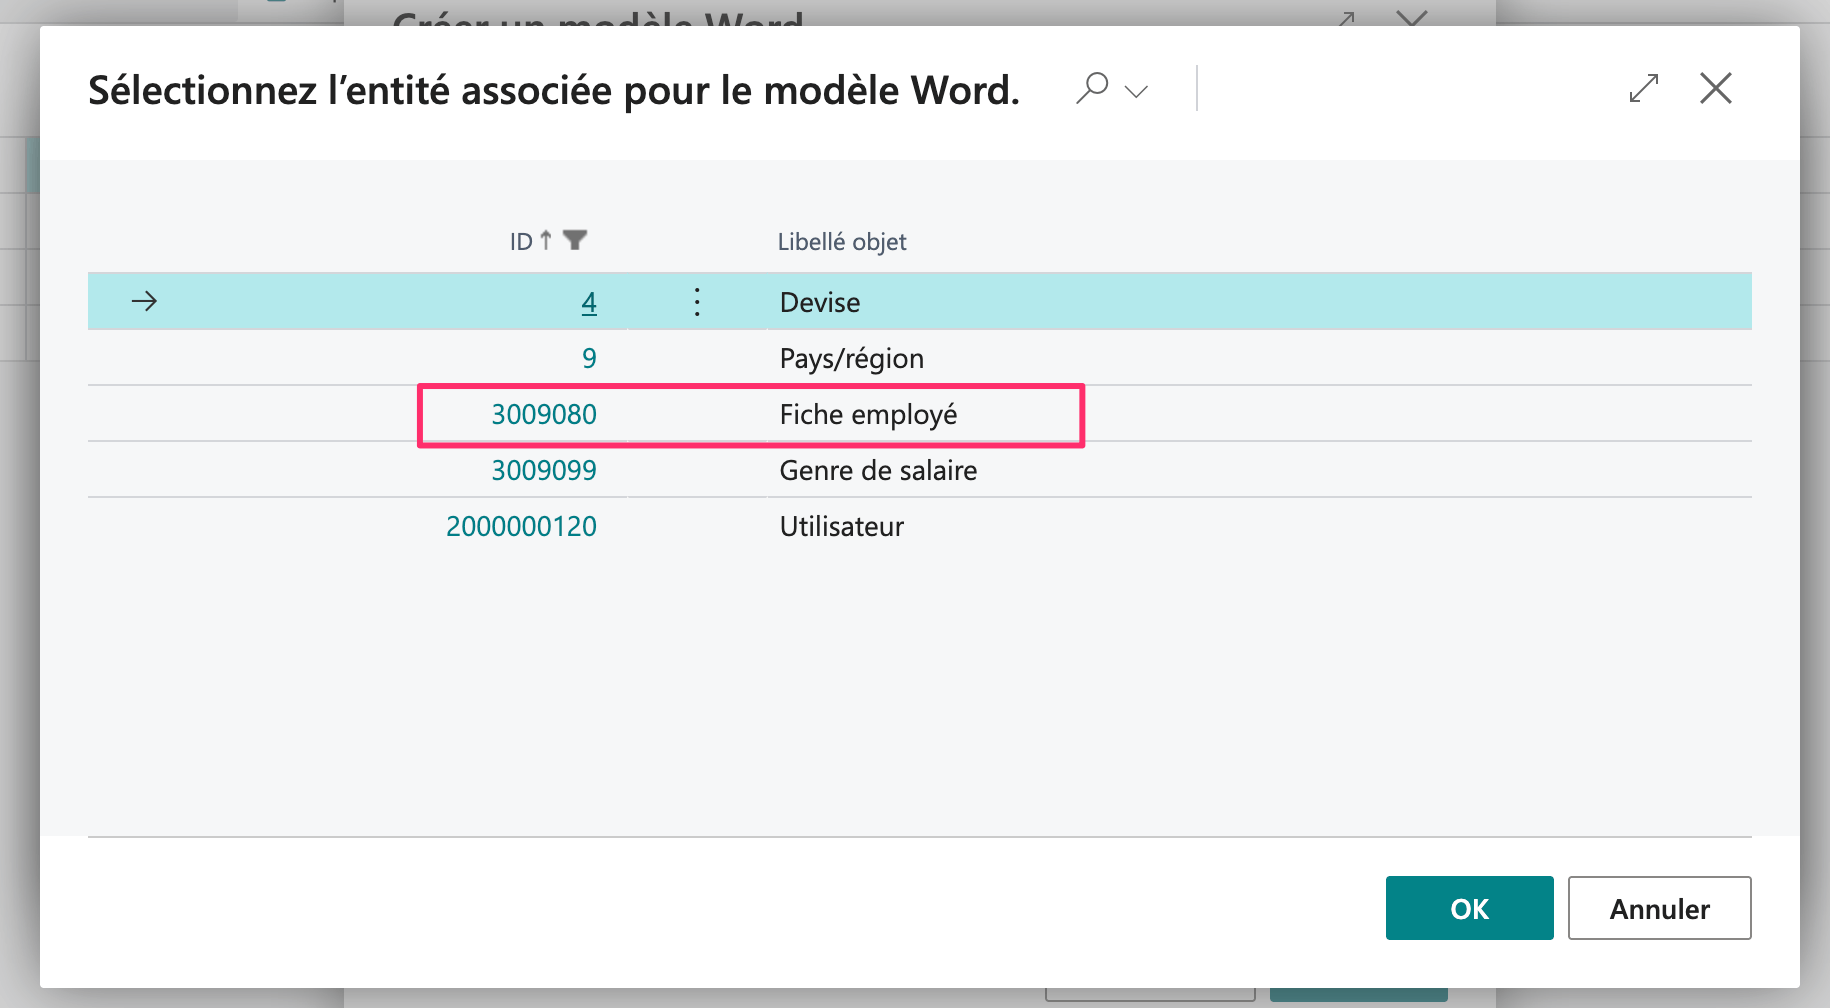
Task: Click the search magnifier icon
Action: 1091,88
